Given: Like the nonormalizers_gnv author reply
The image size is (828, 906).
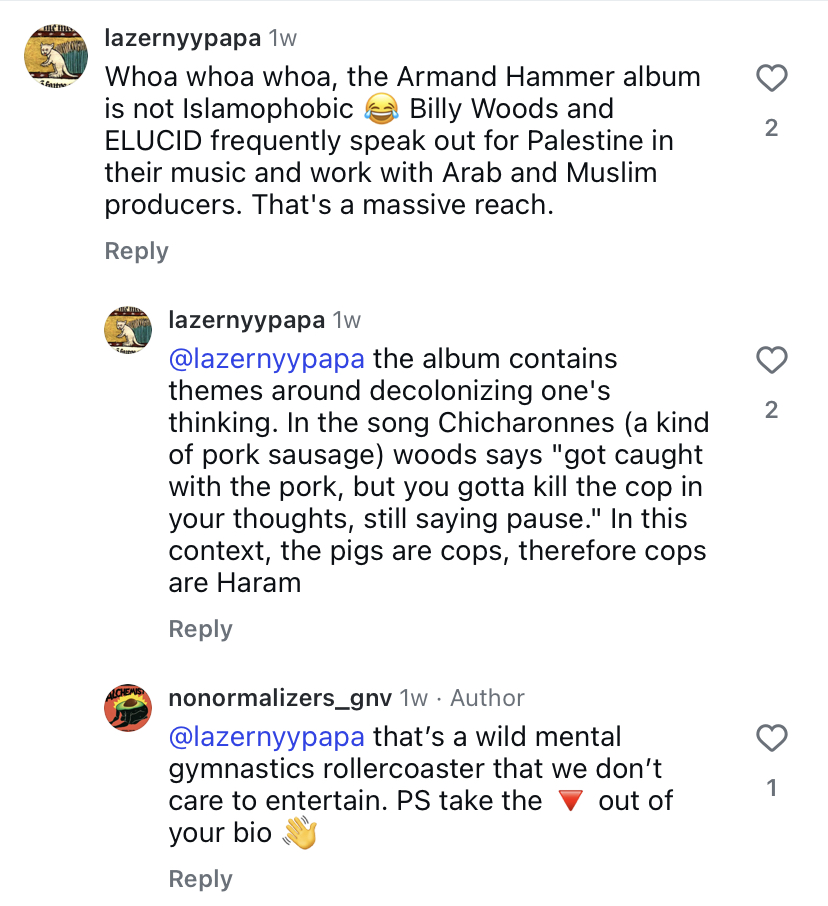Looking at the screenshot, I should coord(771,739).
